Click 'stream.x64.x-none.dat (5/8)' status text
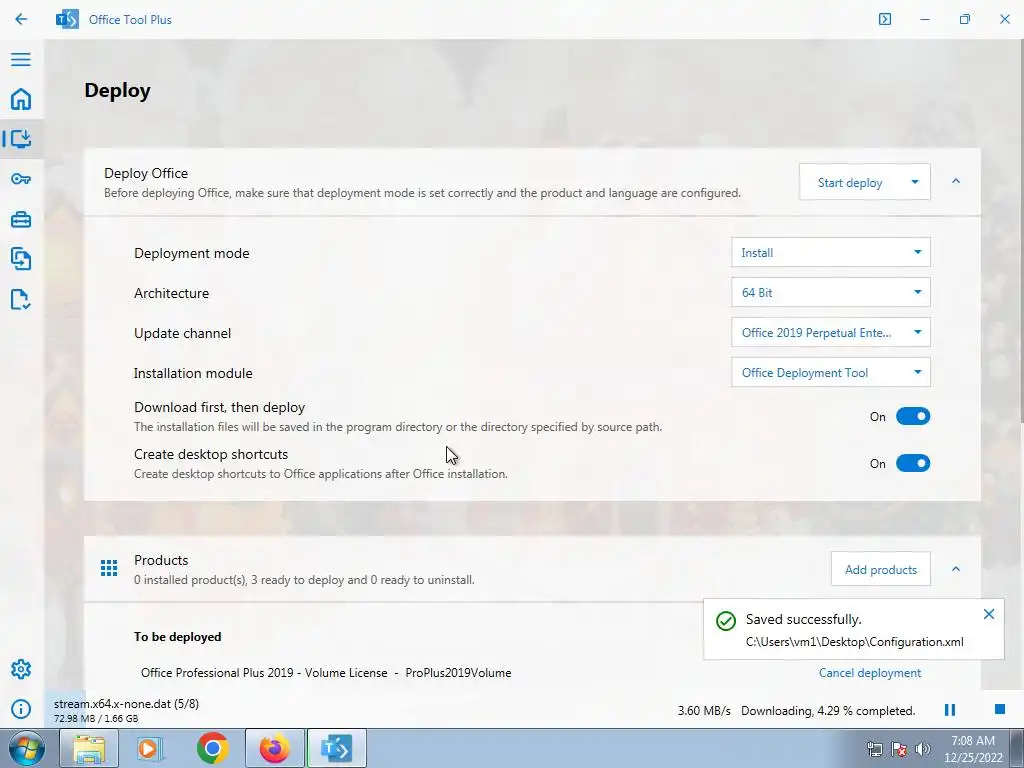 pyautogui.click(x=126, y=704)
